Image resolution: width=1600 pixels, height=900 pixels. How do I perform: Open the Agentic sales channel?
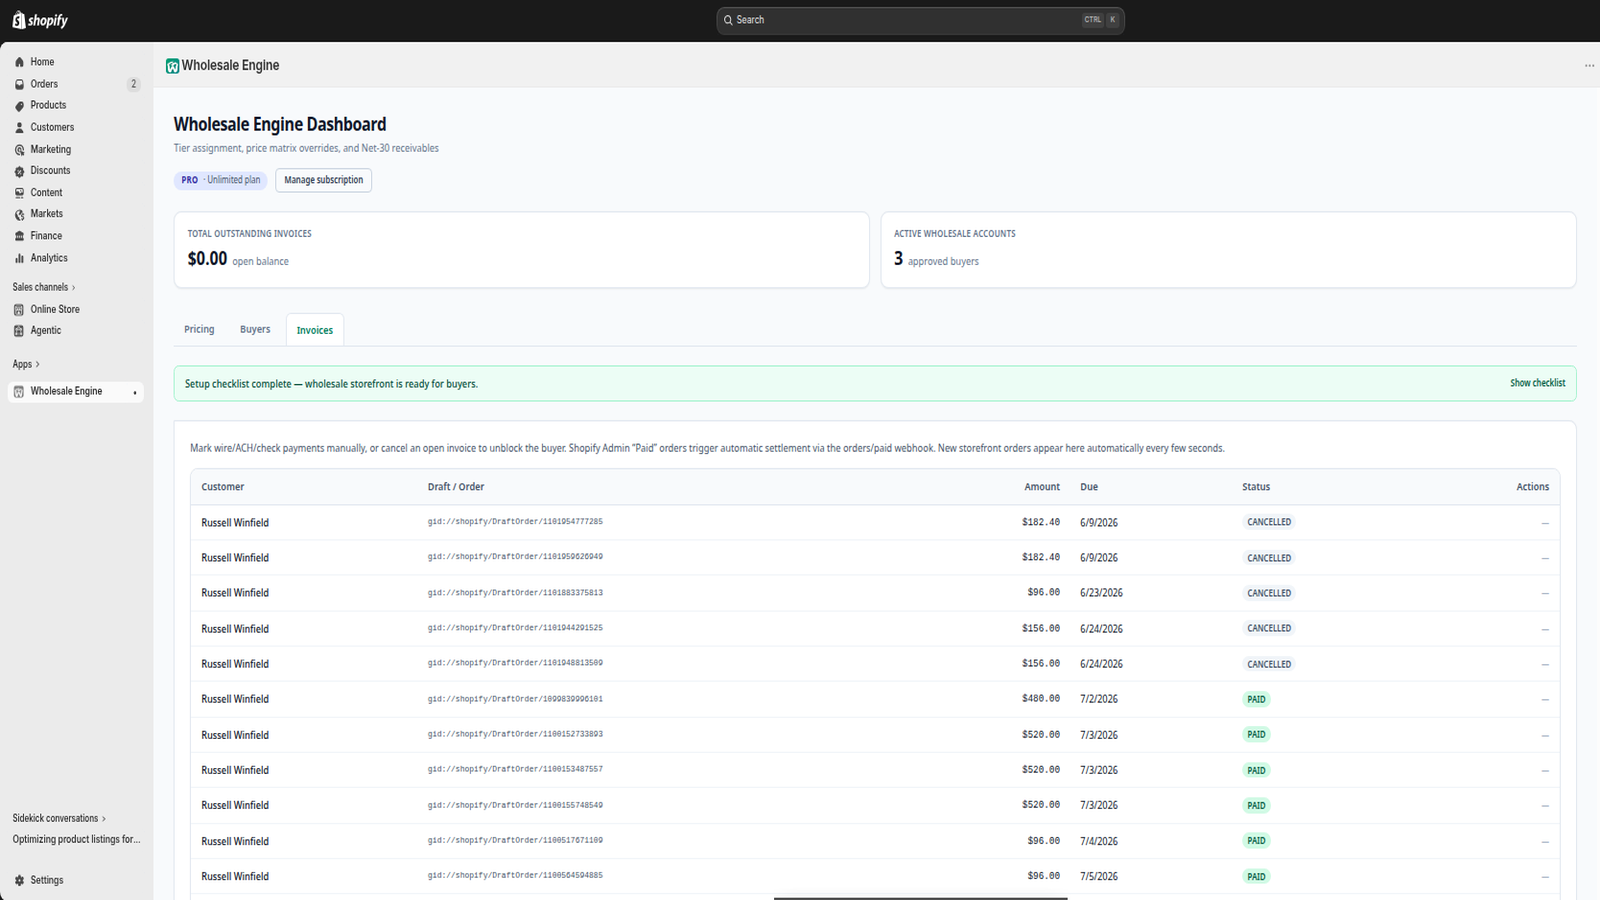45,330
